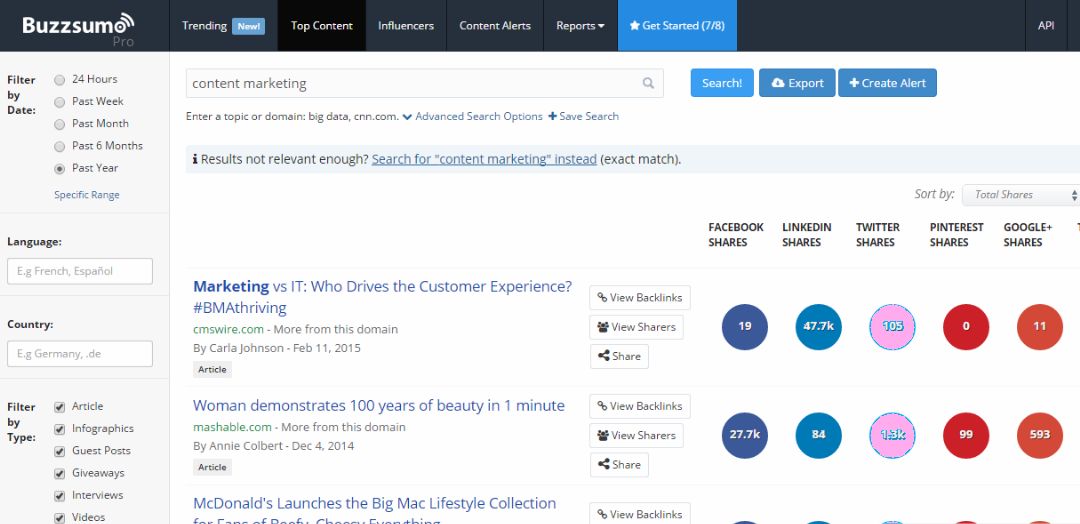
Task: View Backlinks for the mashable article
Action: tap(640, 406)
